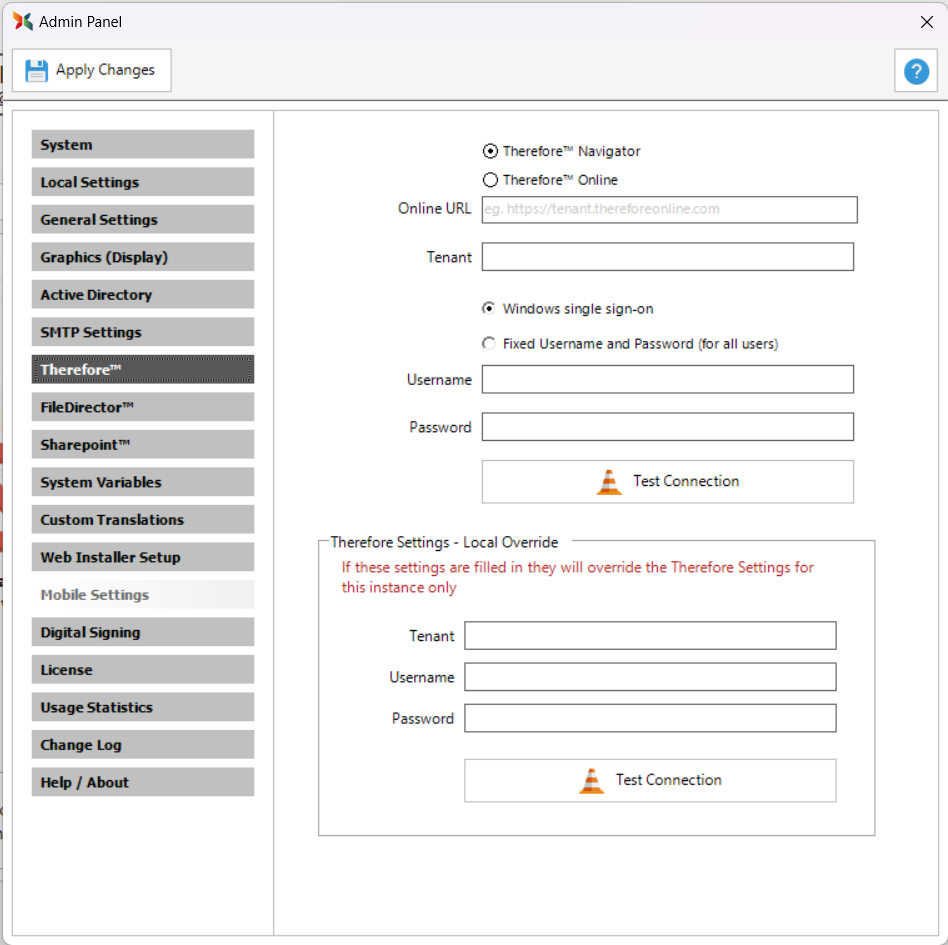
Task: Click the Apply Changes save icon
Action: pos(37,70)
